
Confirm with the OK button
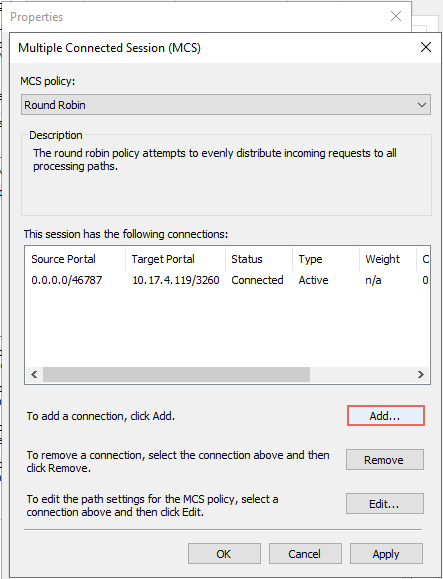(224, 554)
